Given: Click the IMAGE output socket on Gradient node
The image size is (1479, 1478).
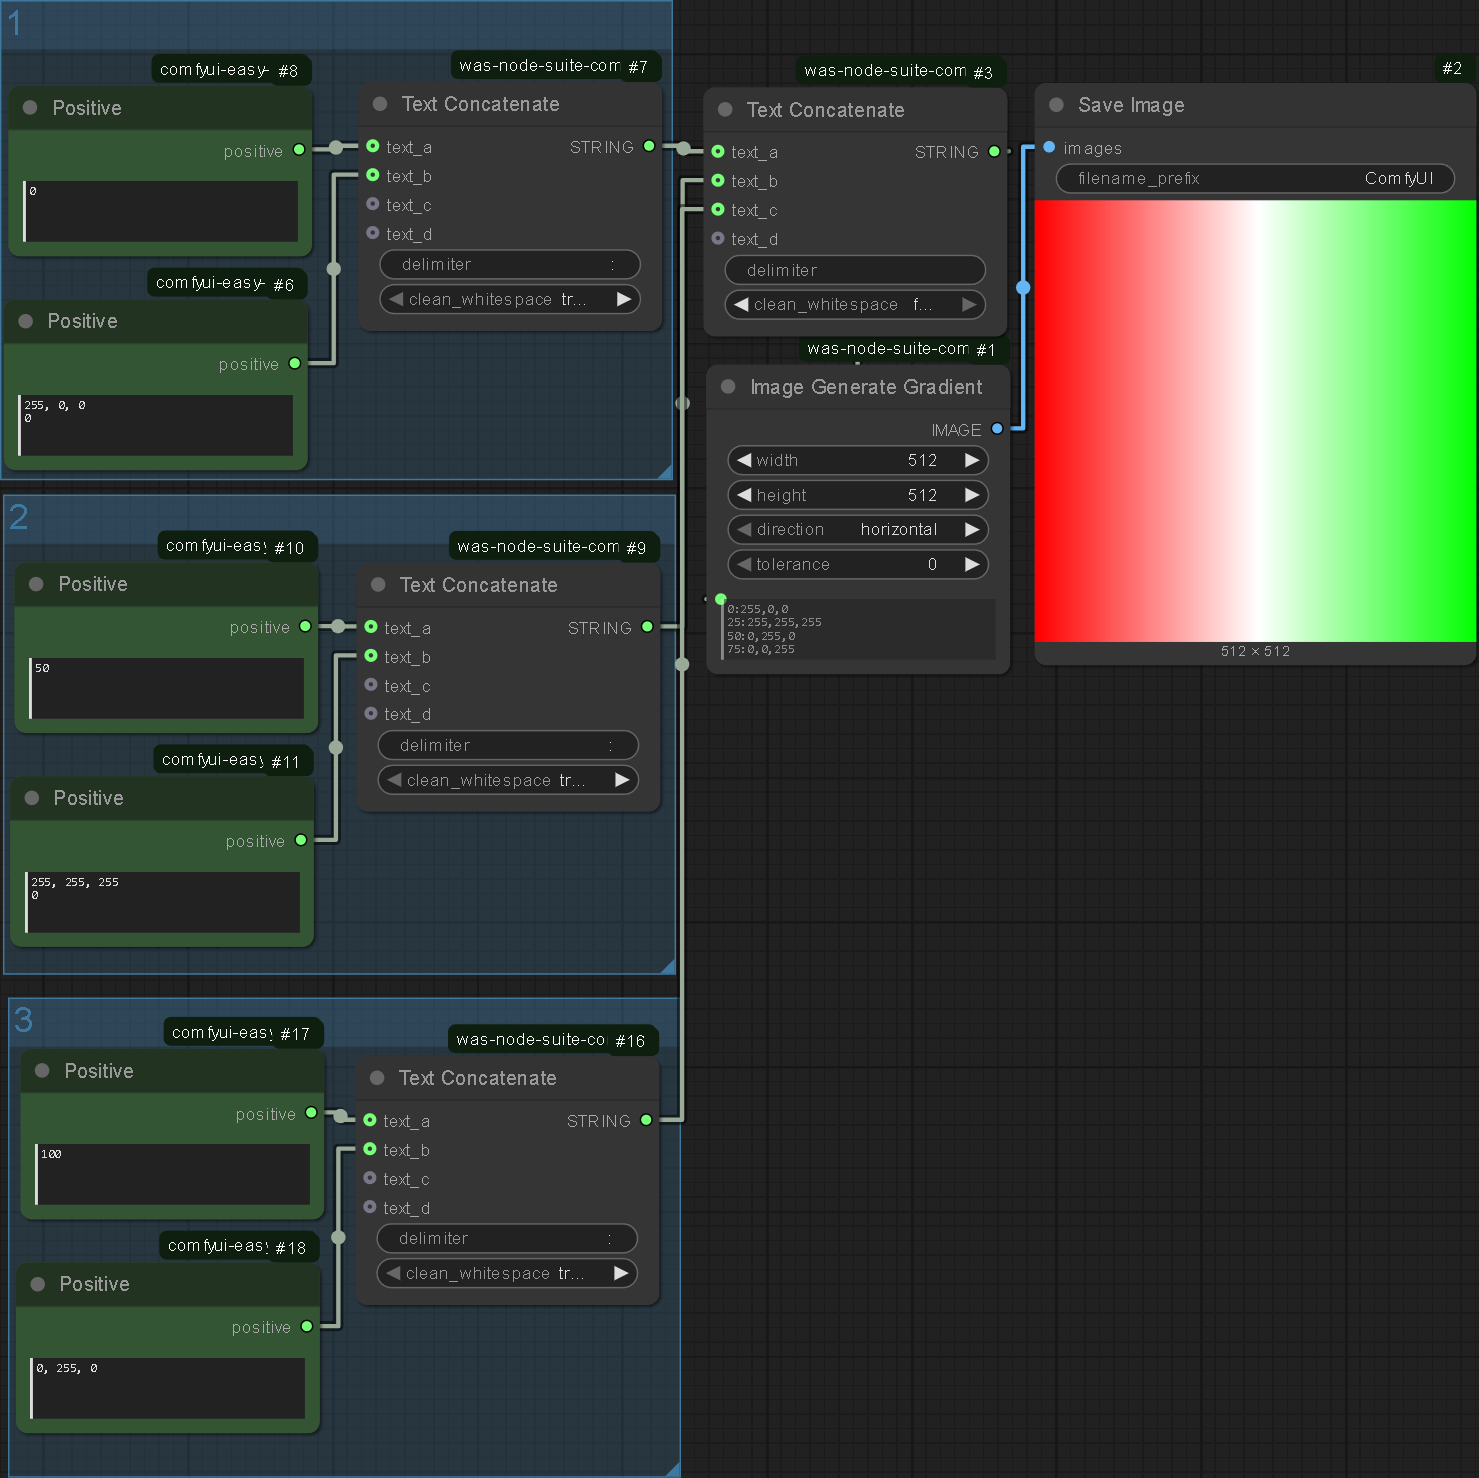Looking at the screenshot, I should pyautogui.click(x=997, y=429).
